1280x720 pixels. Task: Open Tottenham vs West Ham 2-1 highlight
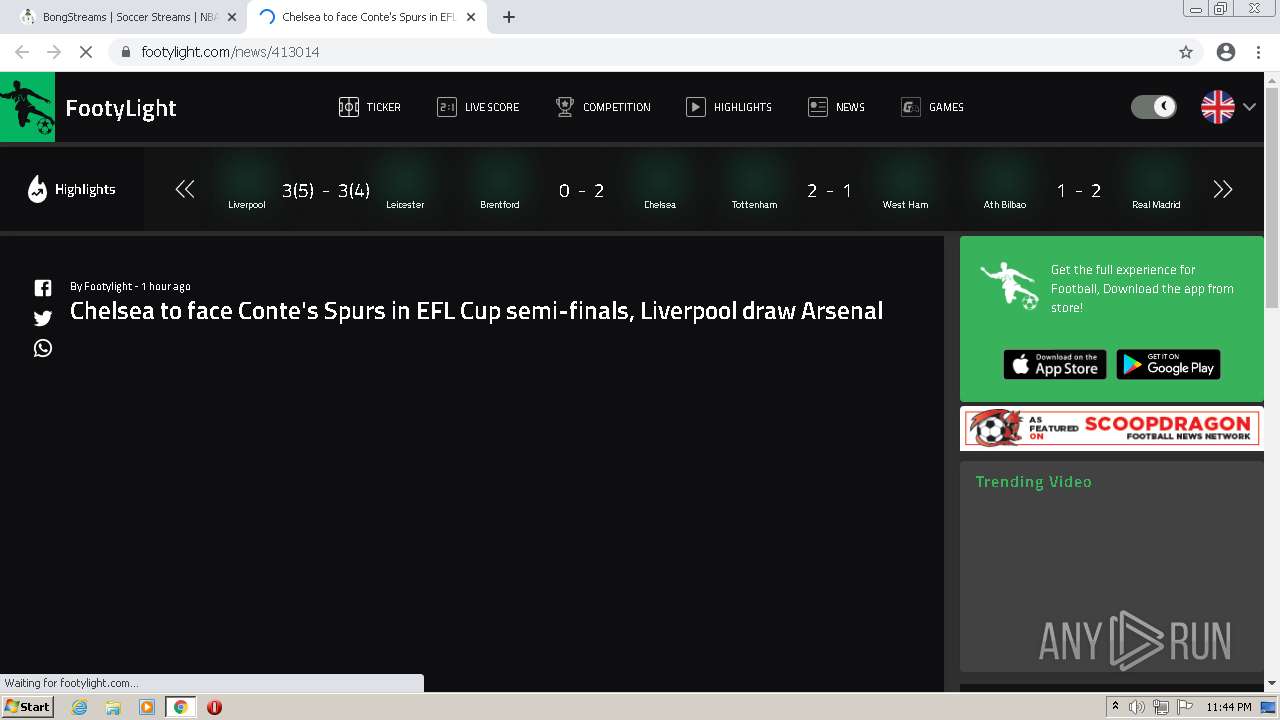(830, 190)
